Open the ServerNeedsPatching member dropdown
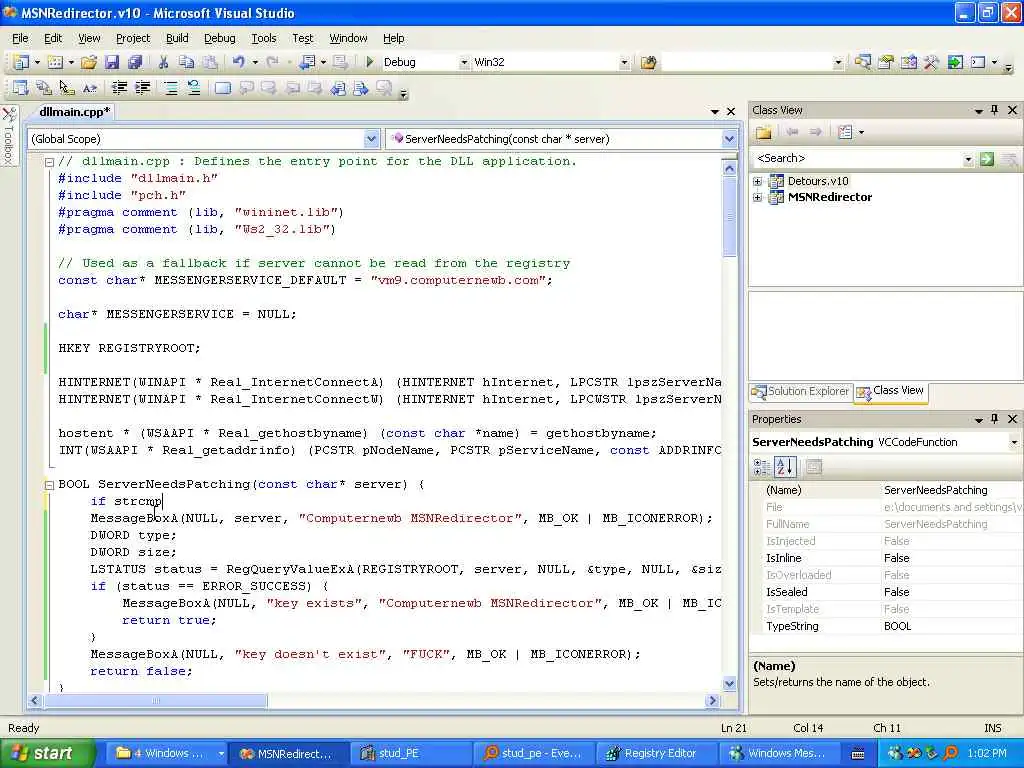This screenshot has height=768, width=1024. pos(729,139)
